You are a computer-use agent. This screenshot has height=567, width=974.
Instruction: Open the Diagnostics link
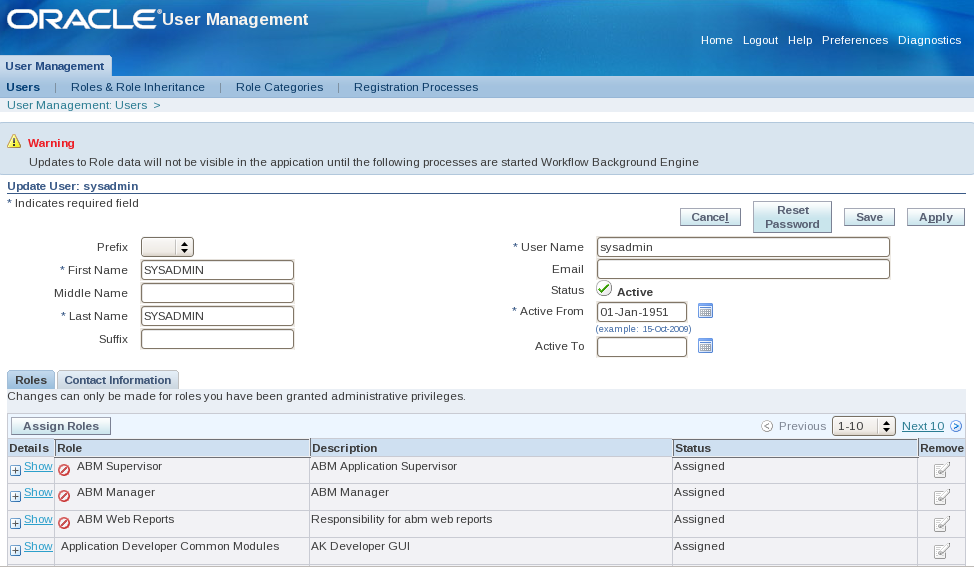point(929,40)
